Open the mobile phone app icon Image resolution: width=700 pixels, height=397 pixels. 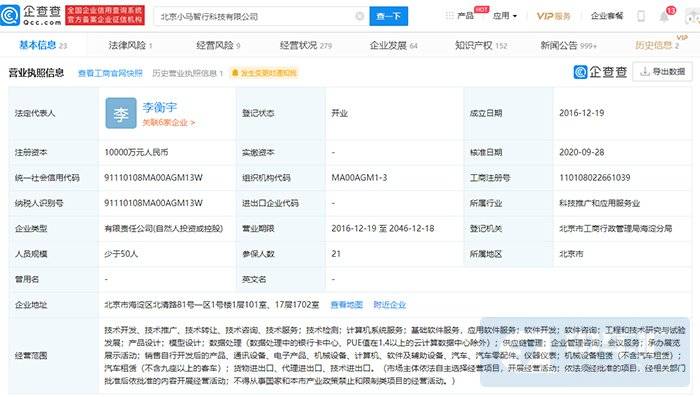click(641, 16)
